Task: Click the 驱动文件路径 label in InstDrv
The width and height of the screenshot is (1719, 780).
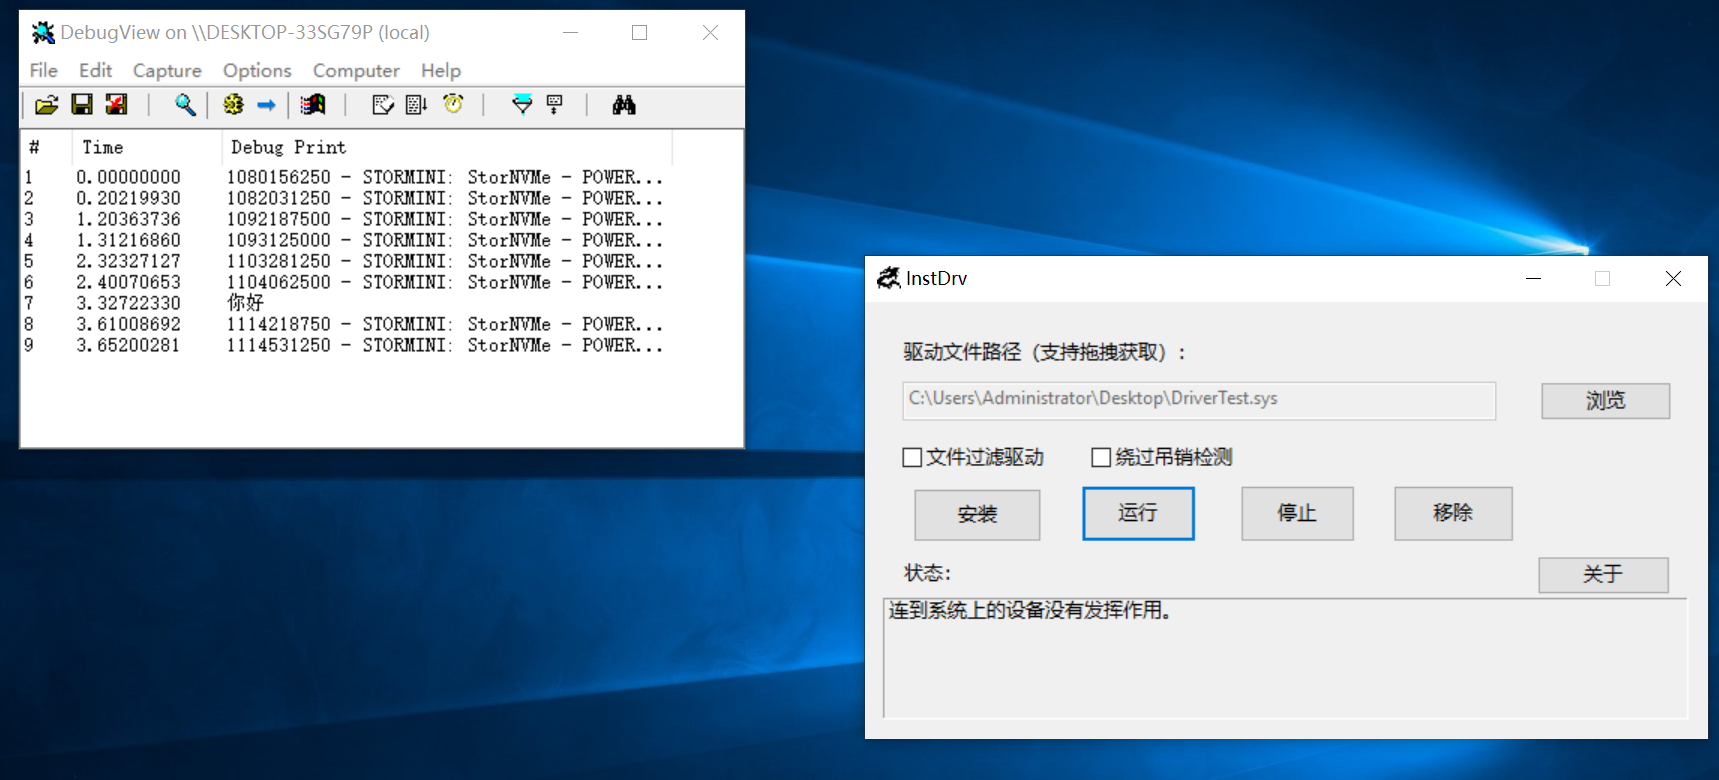Action: 1045,352
